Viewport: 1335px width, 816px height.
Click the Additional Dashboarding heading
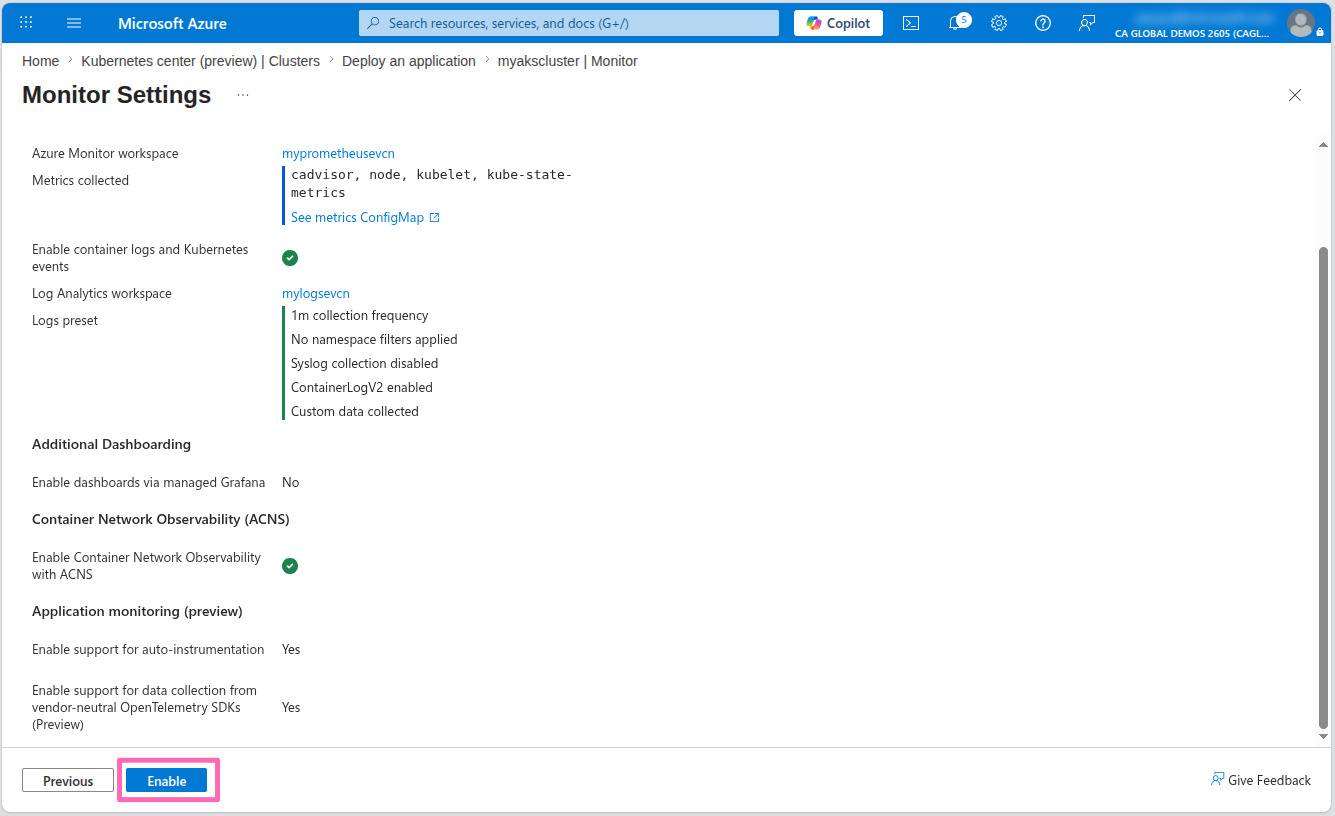click(111, 444)
